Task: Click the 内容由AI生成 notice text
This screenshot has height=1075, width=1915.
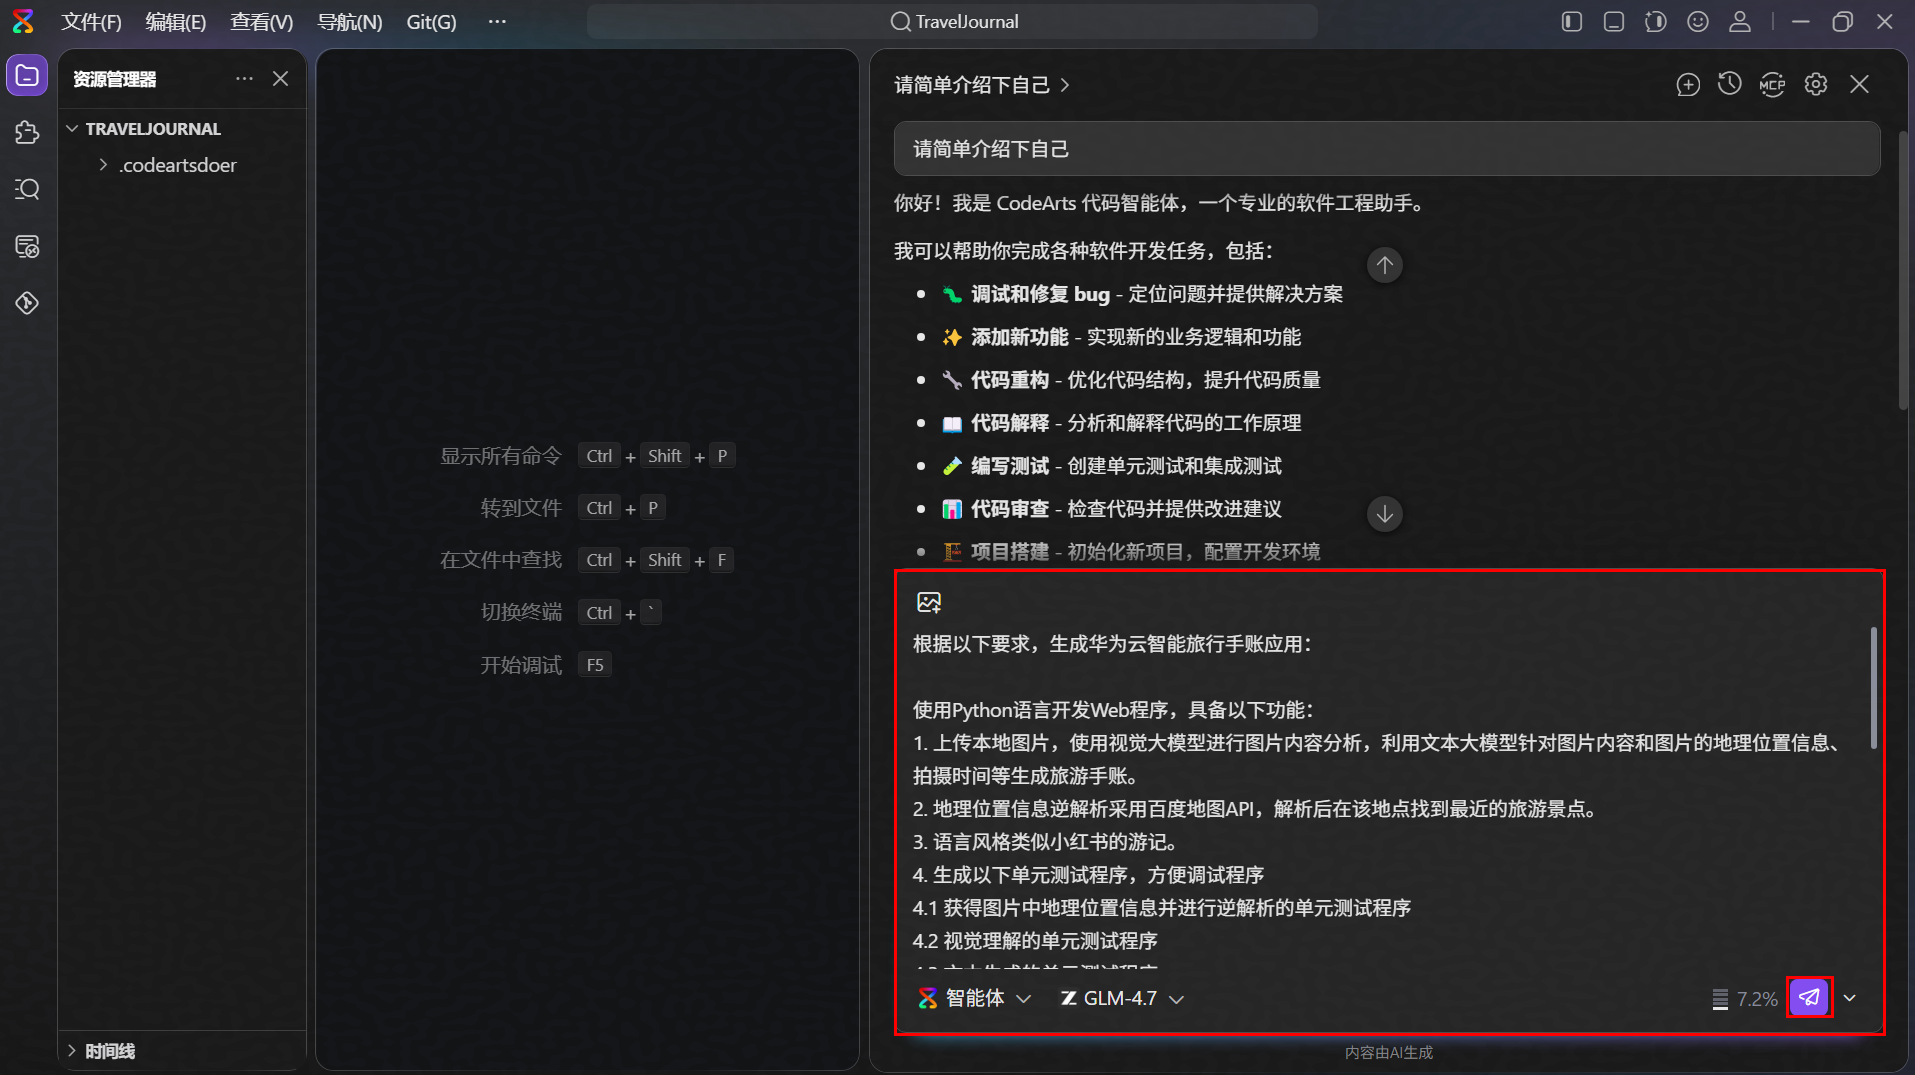Action: point(1388,1052)
